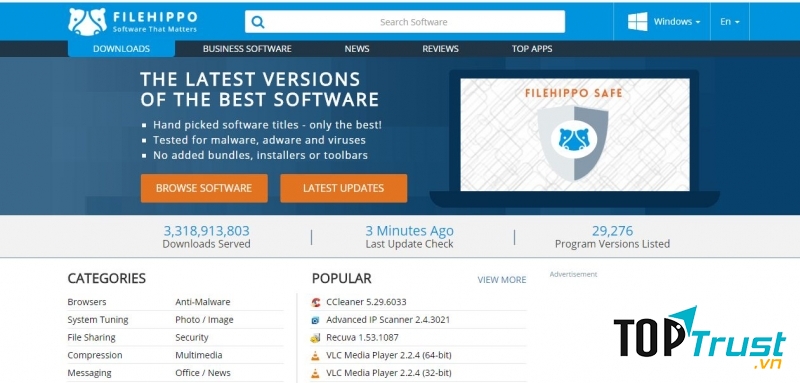The width and height of the screenshot is (800, 383).
Task: Open the Security category
Action: tap(192, 337)
